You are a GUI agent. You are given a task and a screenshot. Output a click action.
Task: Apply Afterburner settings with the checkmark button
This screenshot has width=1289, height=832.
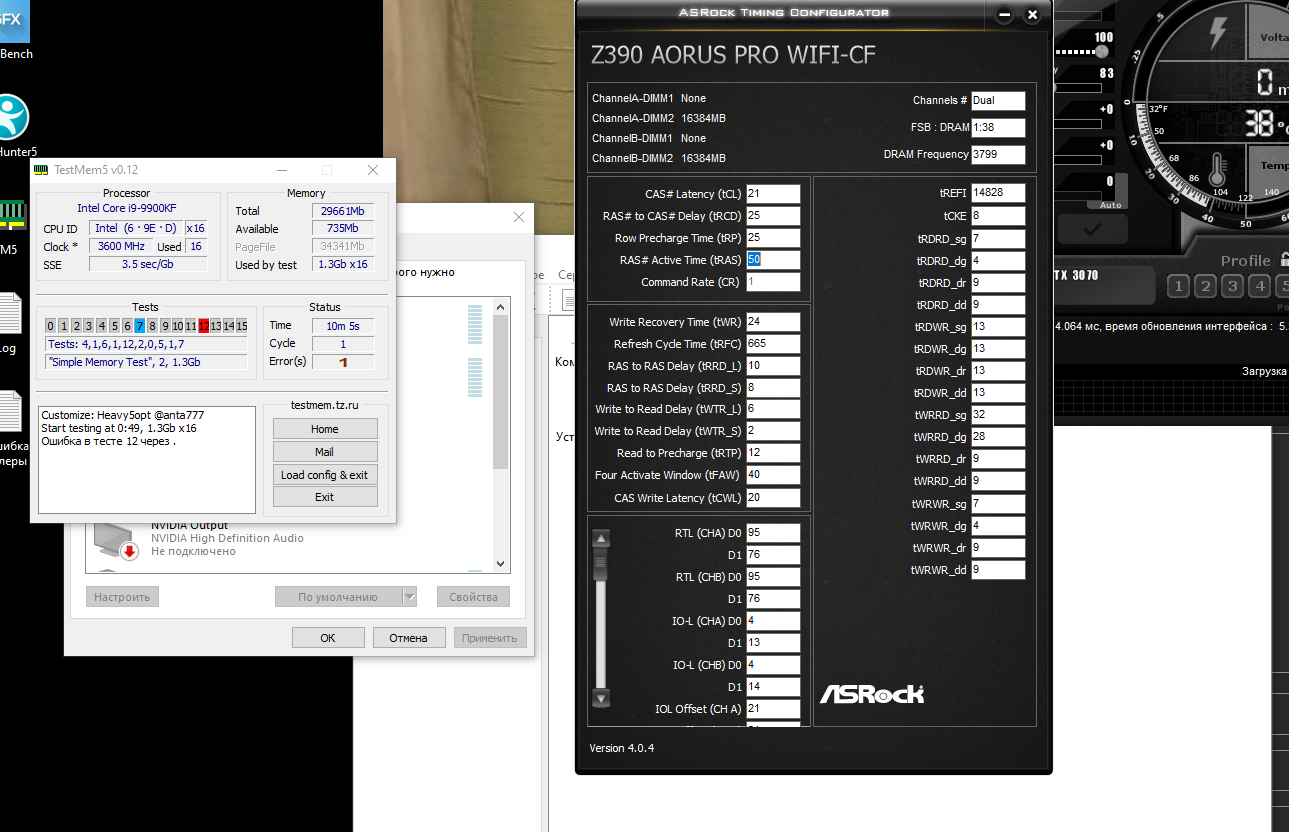(x=1092, y=229)
